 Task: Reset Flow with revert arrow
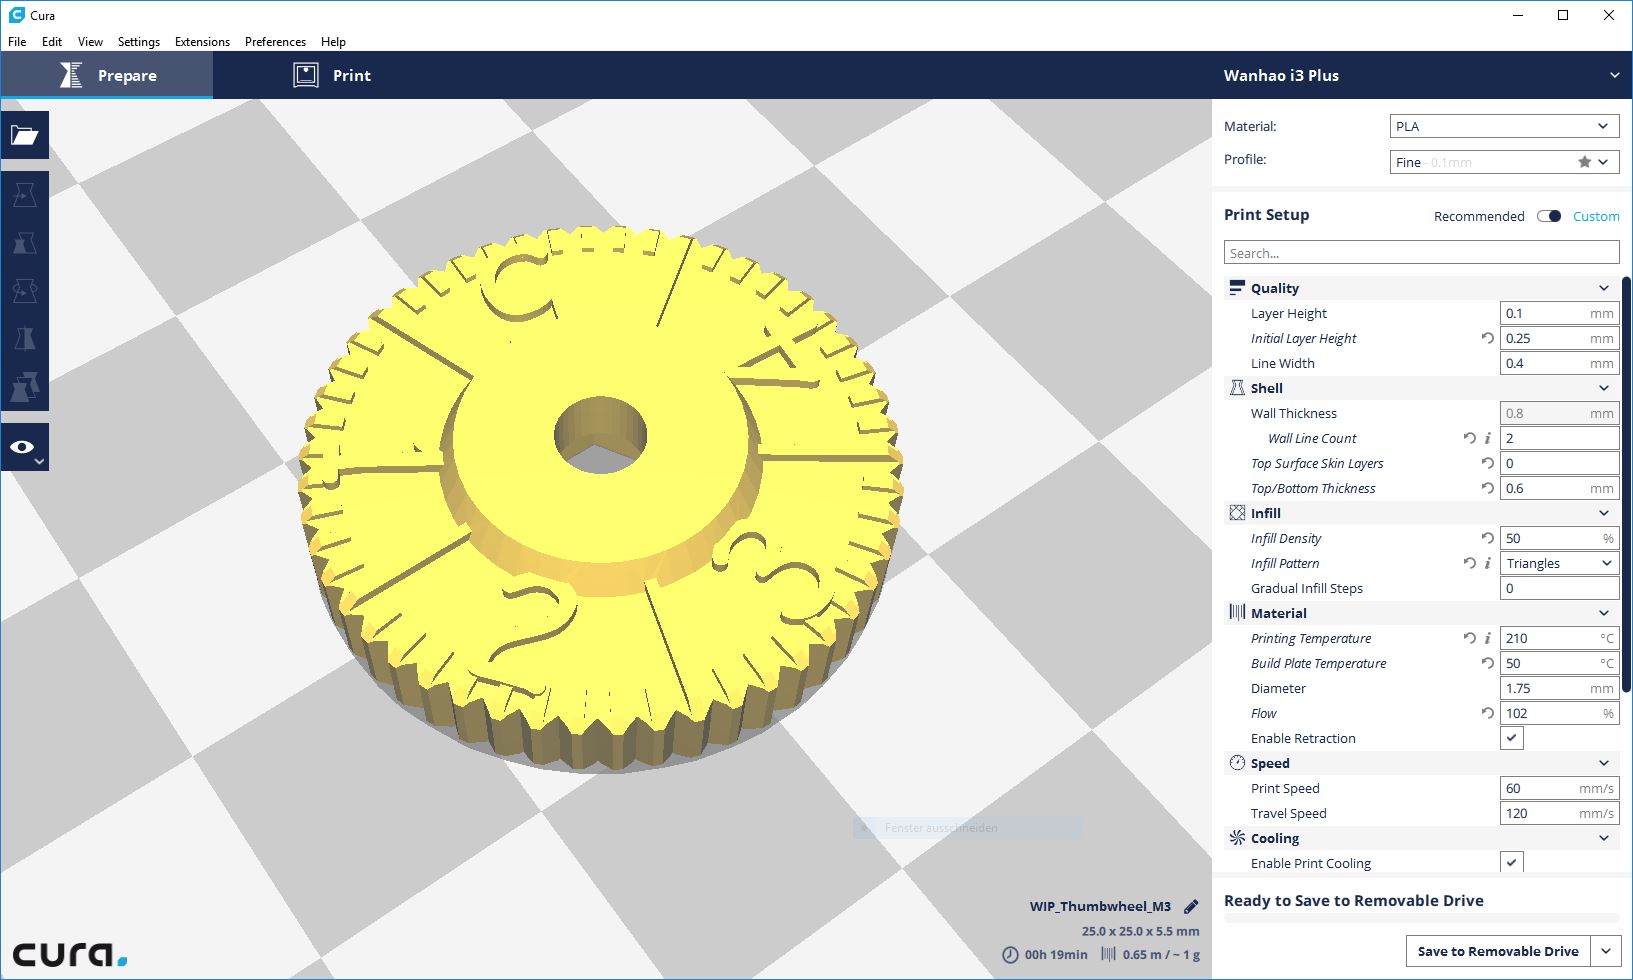1488,713
